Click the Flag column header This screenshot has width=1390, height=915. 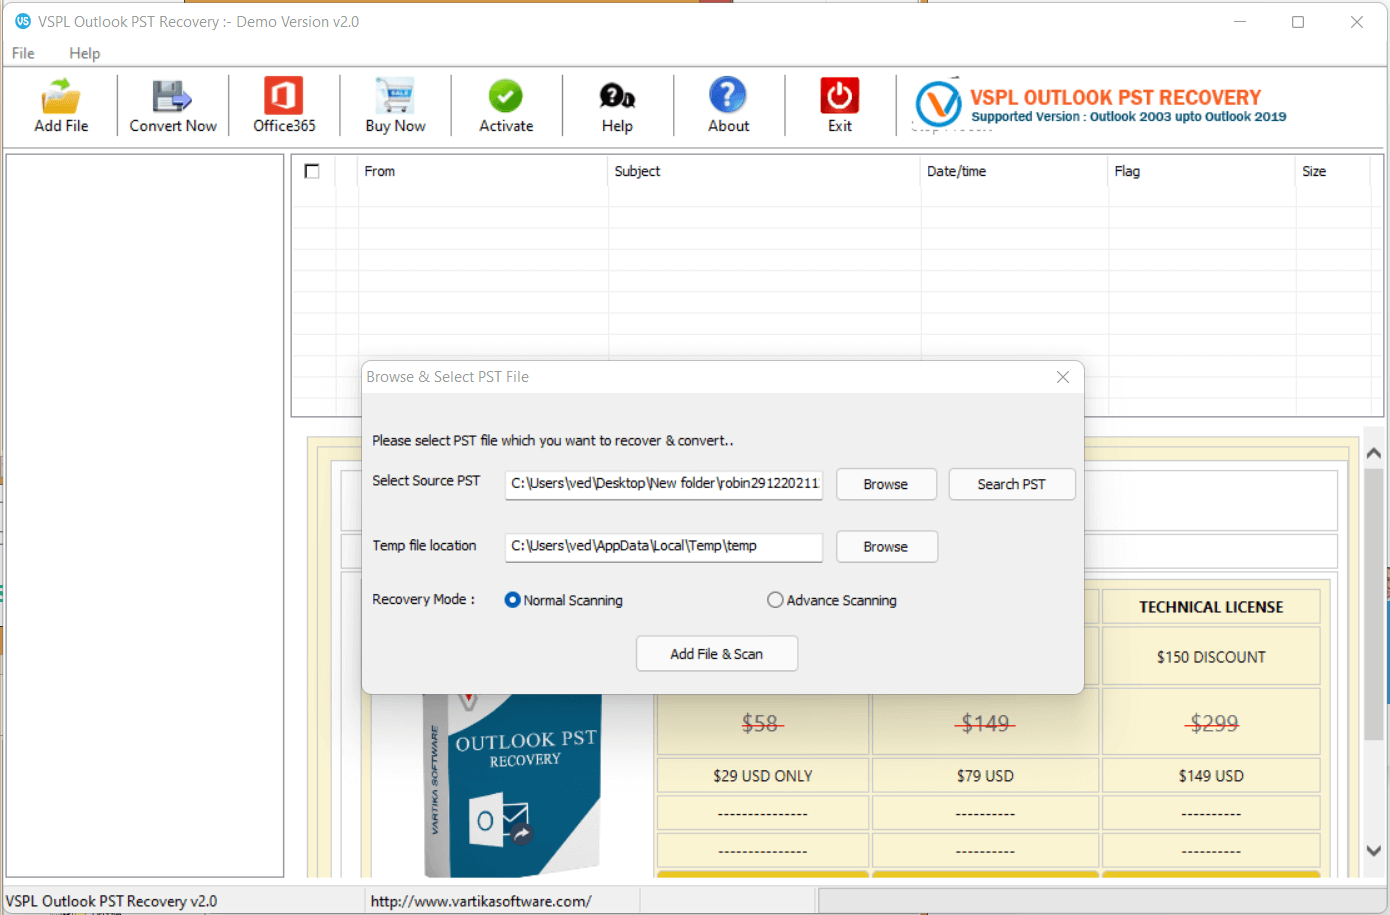point(1201,171)
